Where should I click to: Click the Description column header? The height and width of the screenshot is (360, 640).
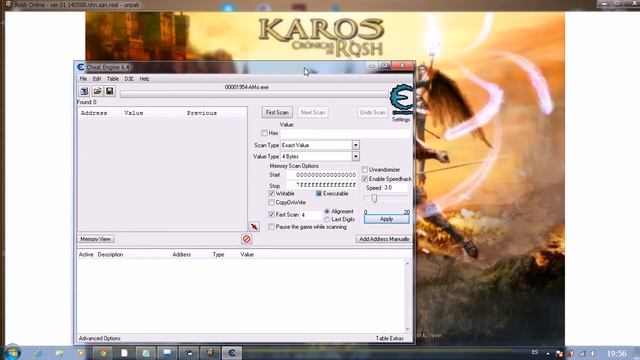click(x=110, y=255)
